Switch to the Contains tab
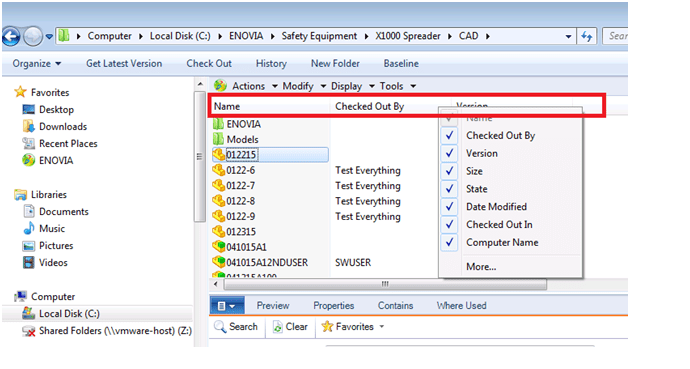 pyautogui.click(x=395, y=306)
